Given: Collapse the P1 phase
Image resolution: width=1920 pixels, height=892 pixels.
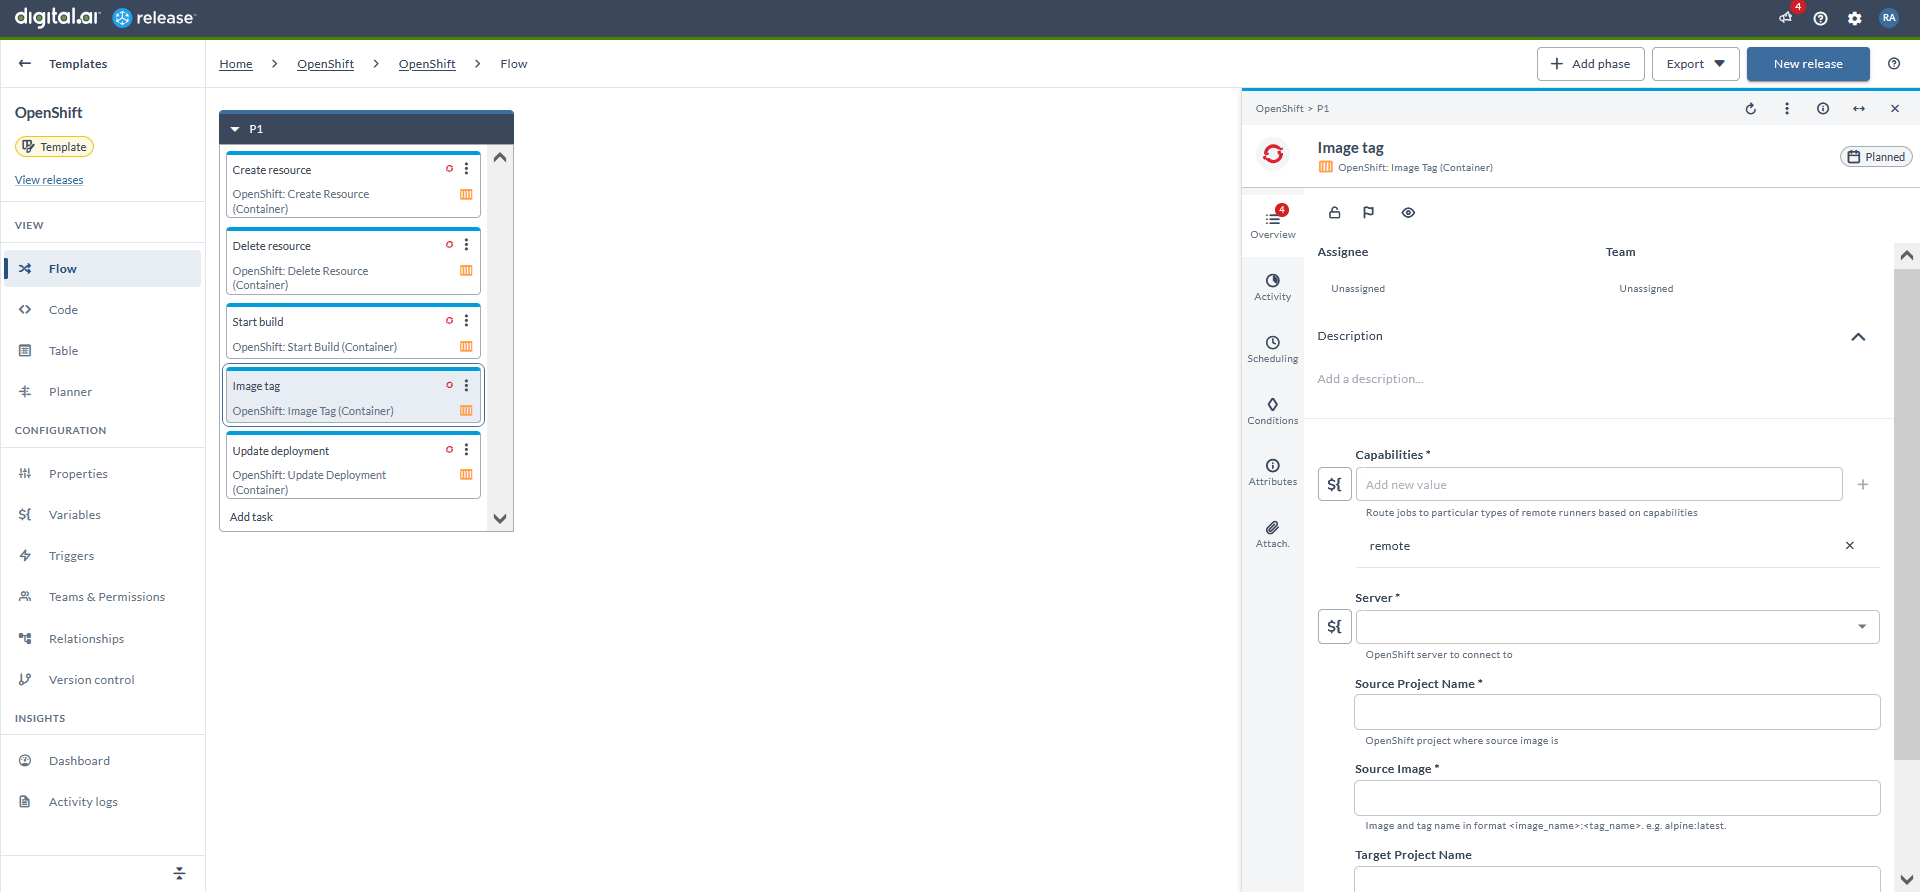Looking at the screenshot, I should [x=235, y=129].
